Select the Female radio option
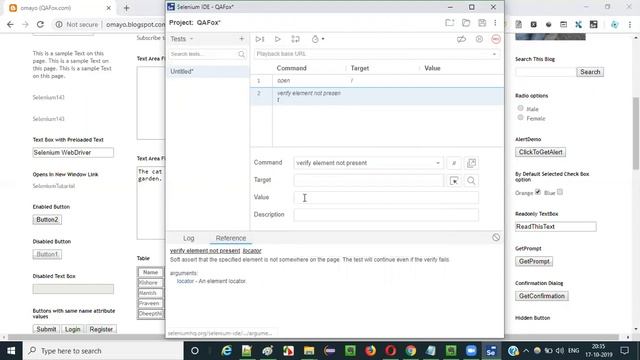 point(520,118)
